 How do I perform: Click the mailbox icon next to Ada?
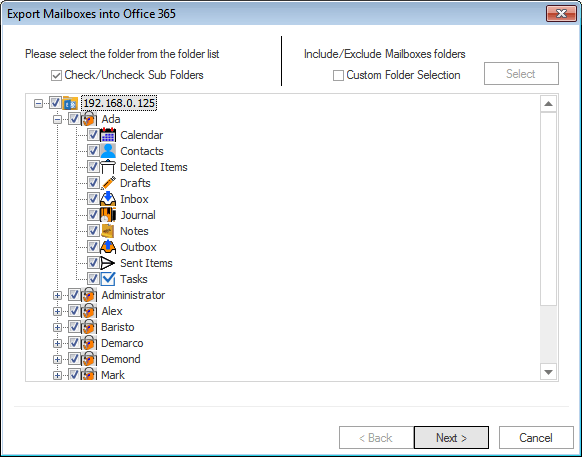click(x=89, y=119)
